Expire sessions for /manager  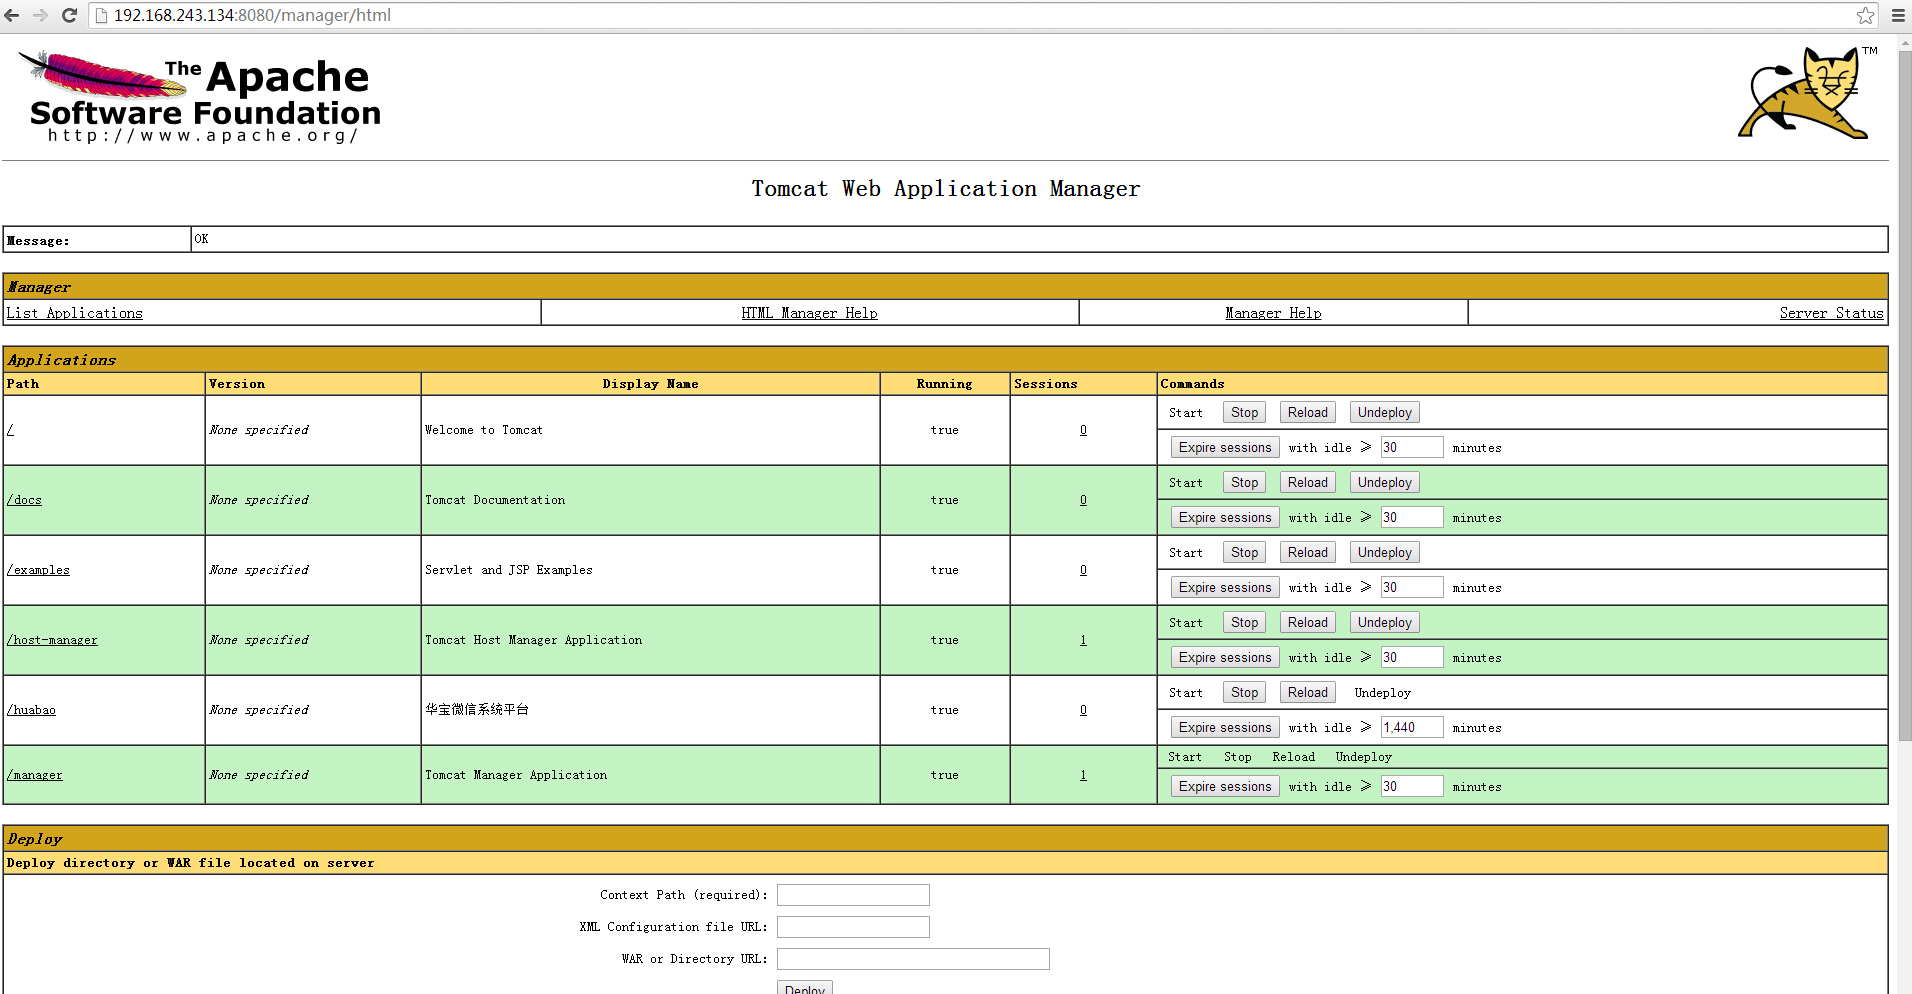tap(1225, 786)
